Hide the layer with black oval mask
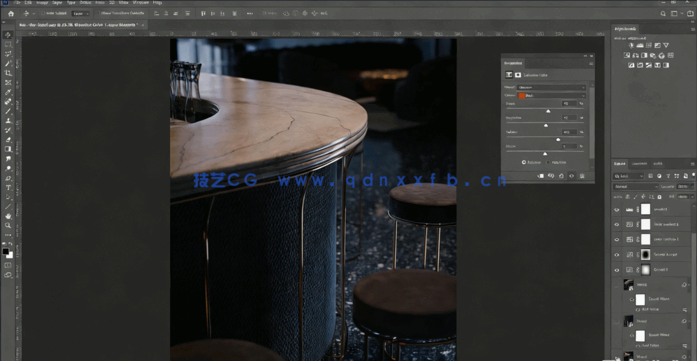This screenshot has height=361, width=697. pos(617,255)
